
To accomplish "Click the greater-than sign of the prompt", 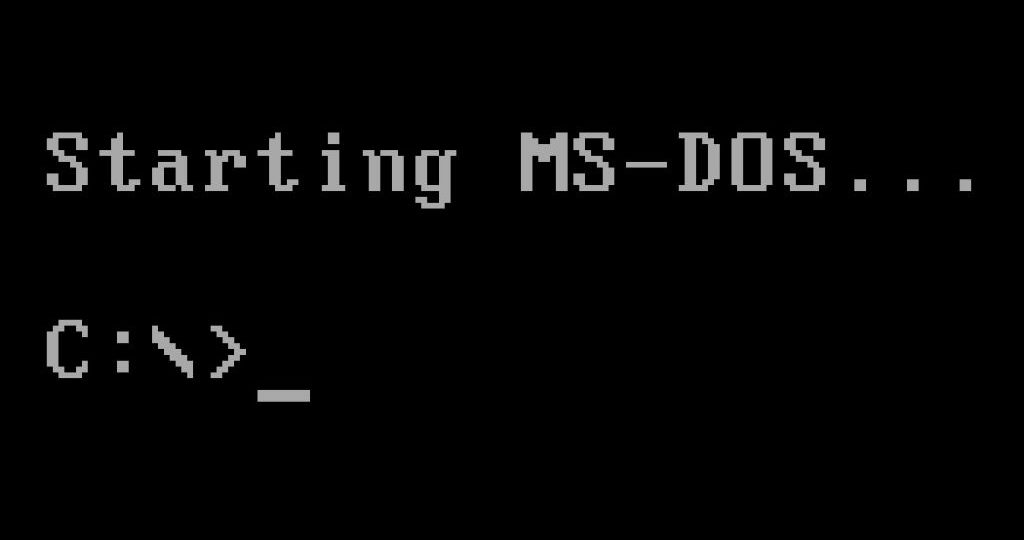I will coord(227,353).
